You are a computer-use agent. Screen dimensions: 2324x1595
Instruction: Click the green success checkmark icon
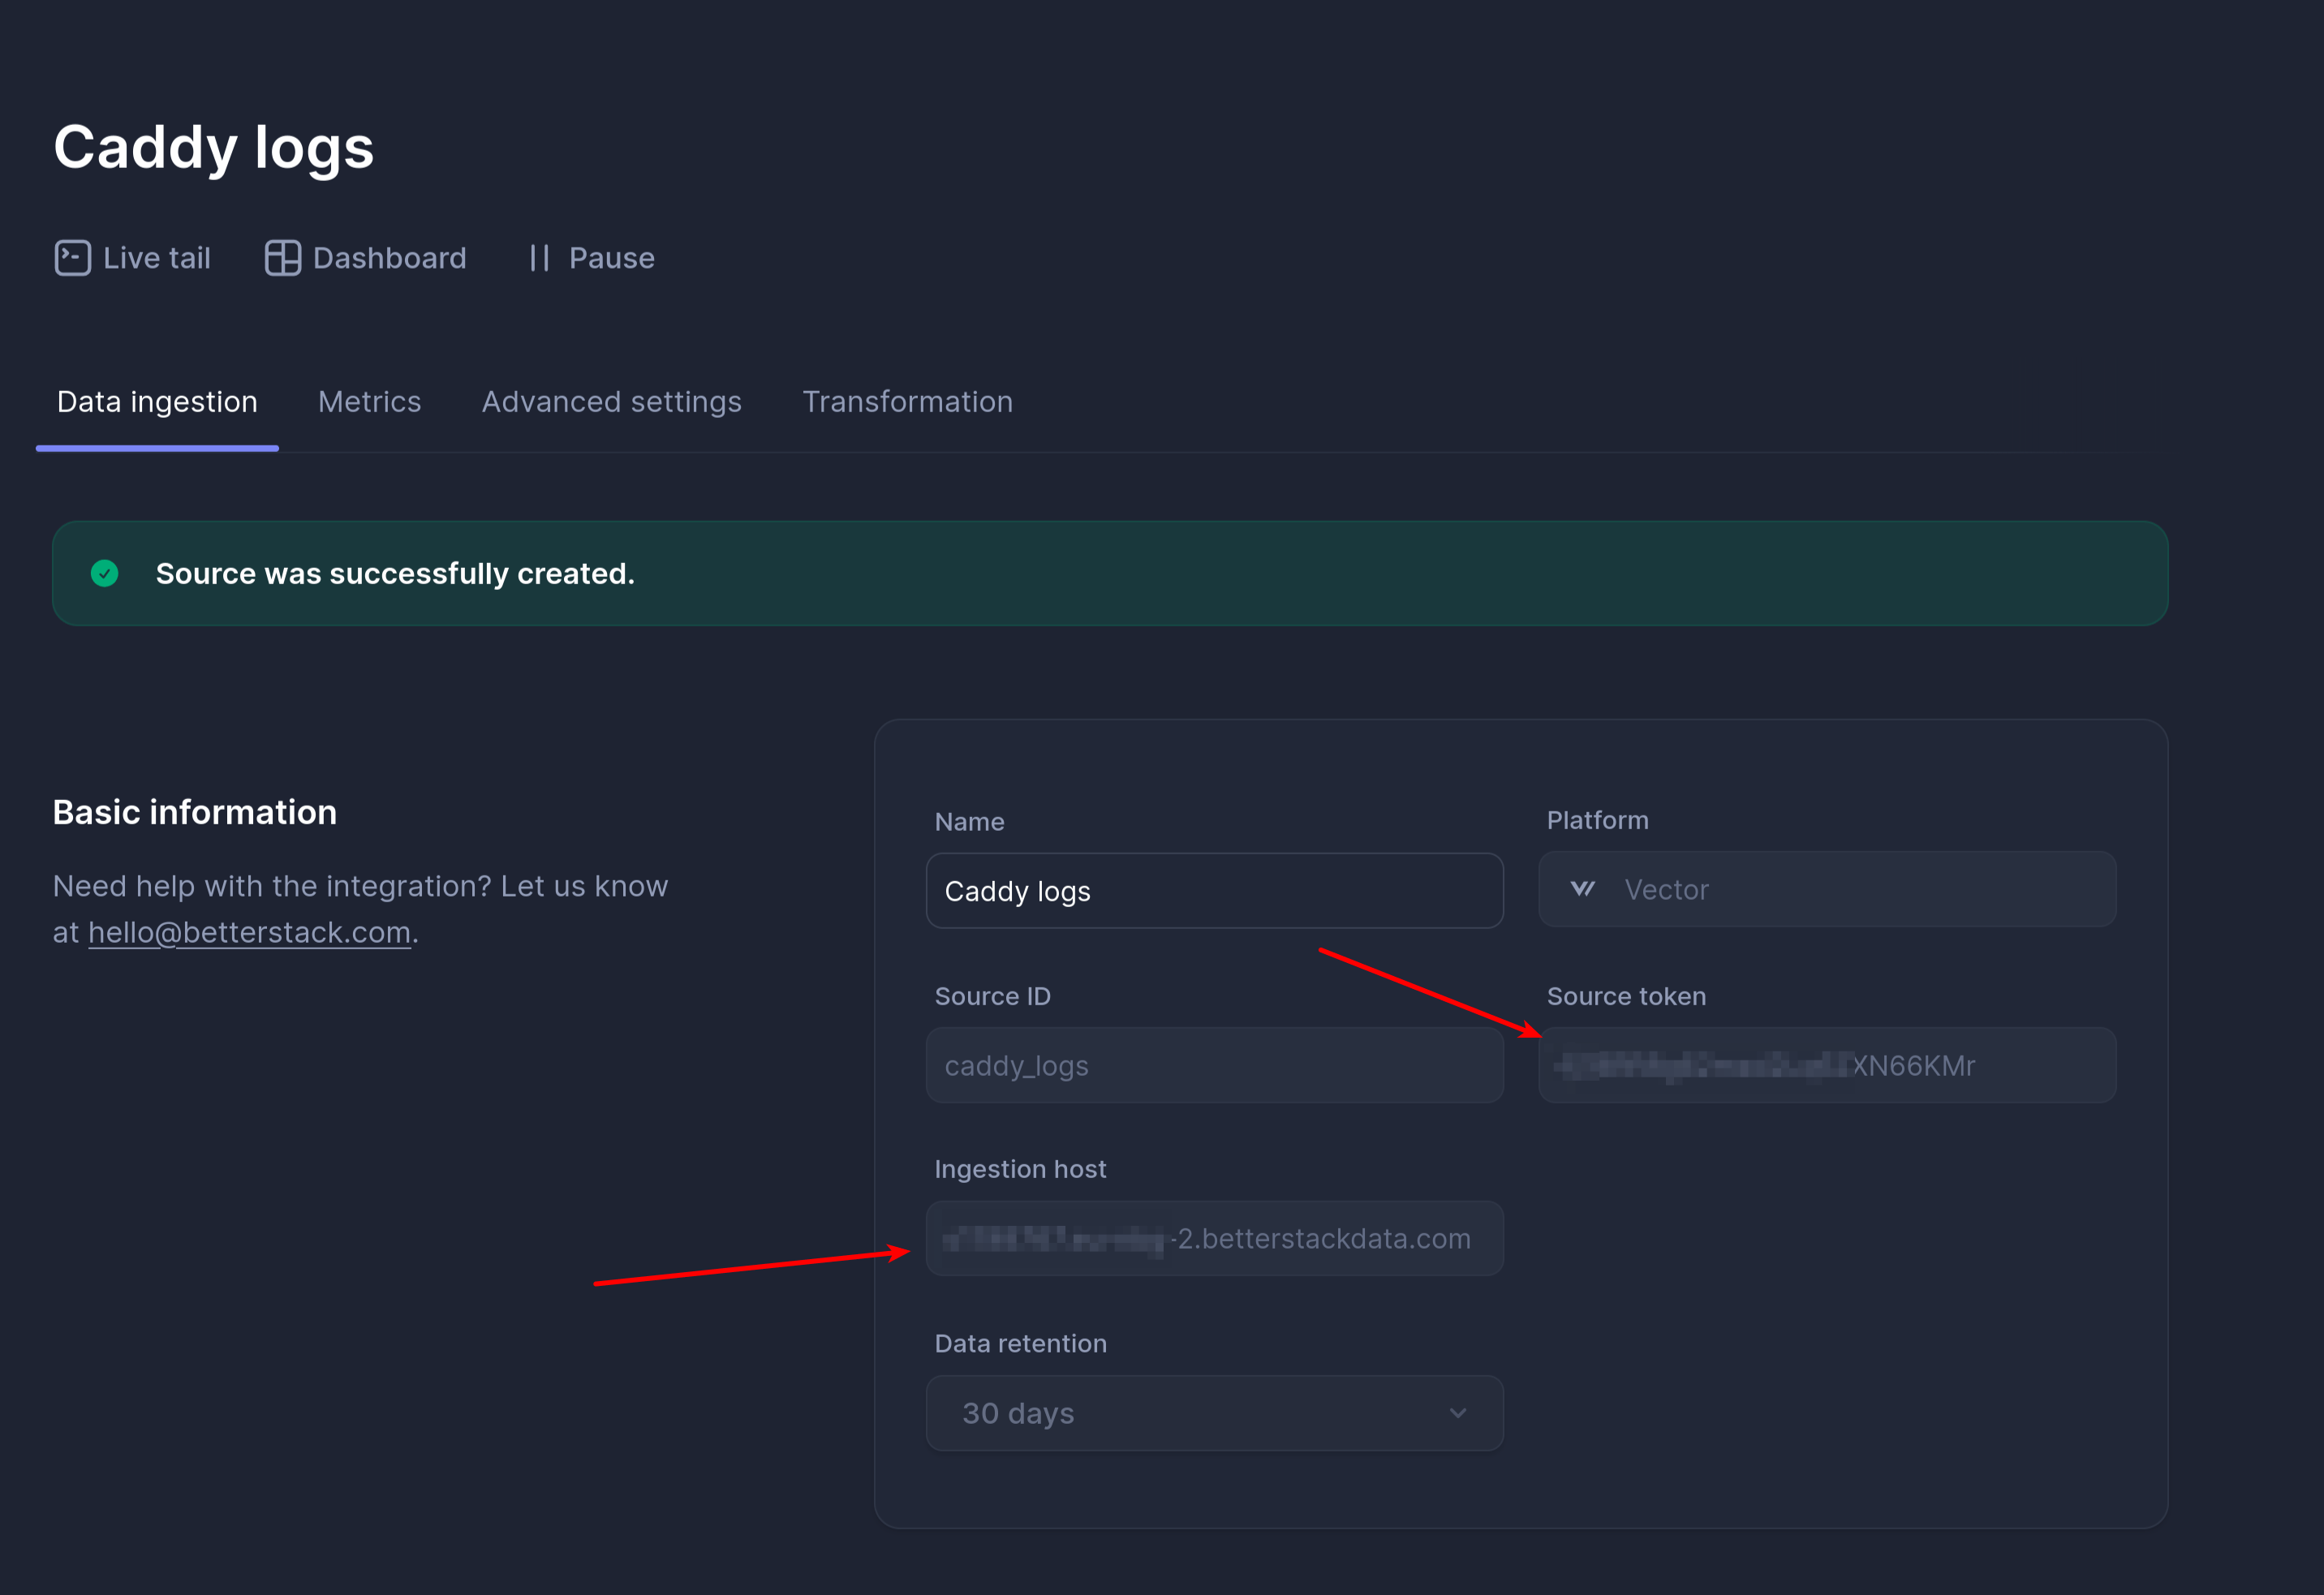click(x=105, y=573)
